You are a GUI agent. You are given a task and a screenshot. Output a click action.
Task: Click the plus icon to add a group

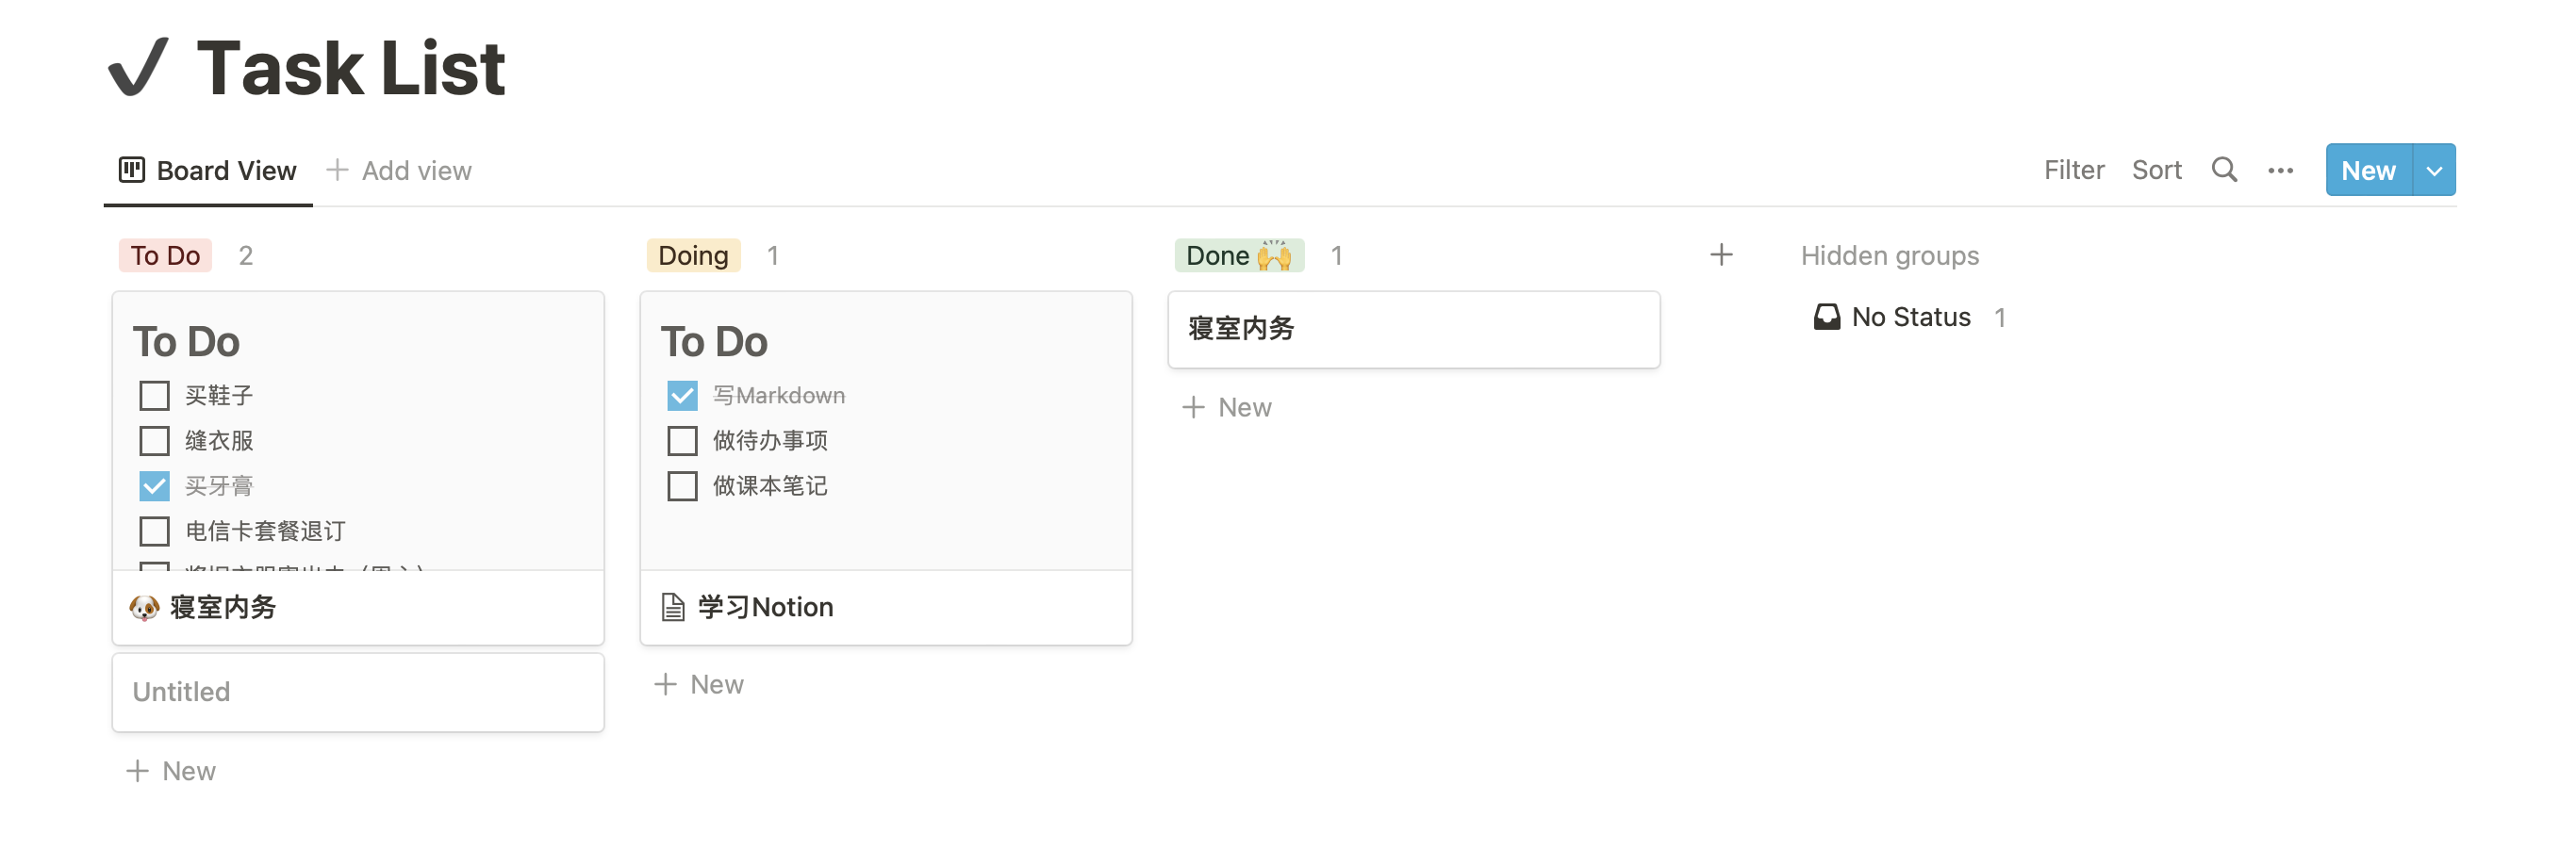pyautogui.click(x=1721, y=255)
